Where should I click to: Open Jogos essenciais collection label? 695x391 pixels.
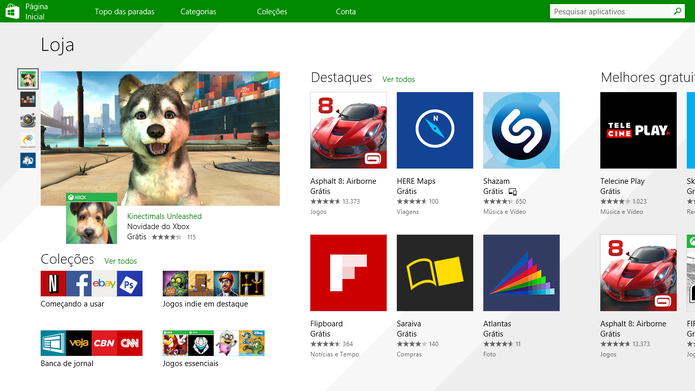tap(191, 364)
